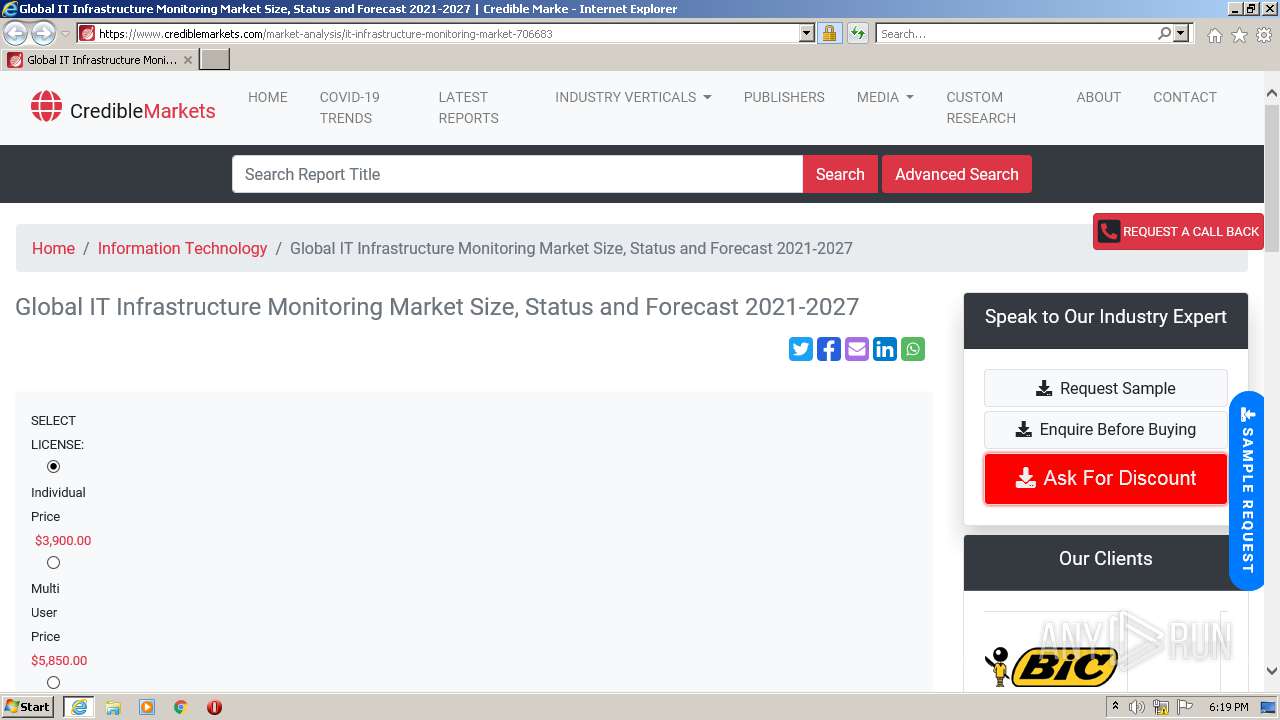Click the system clock showing 6:19 PM
Screen dimensions: 1280x720
[1228, 707]
